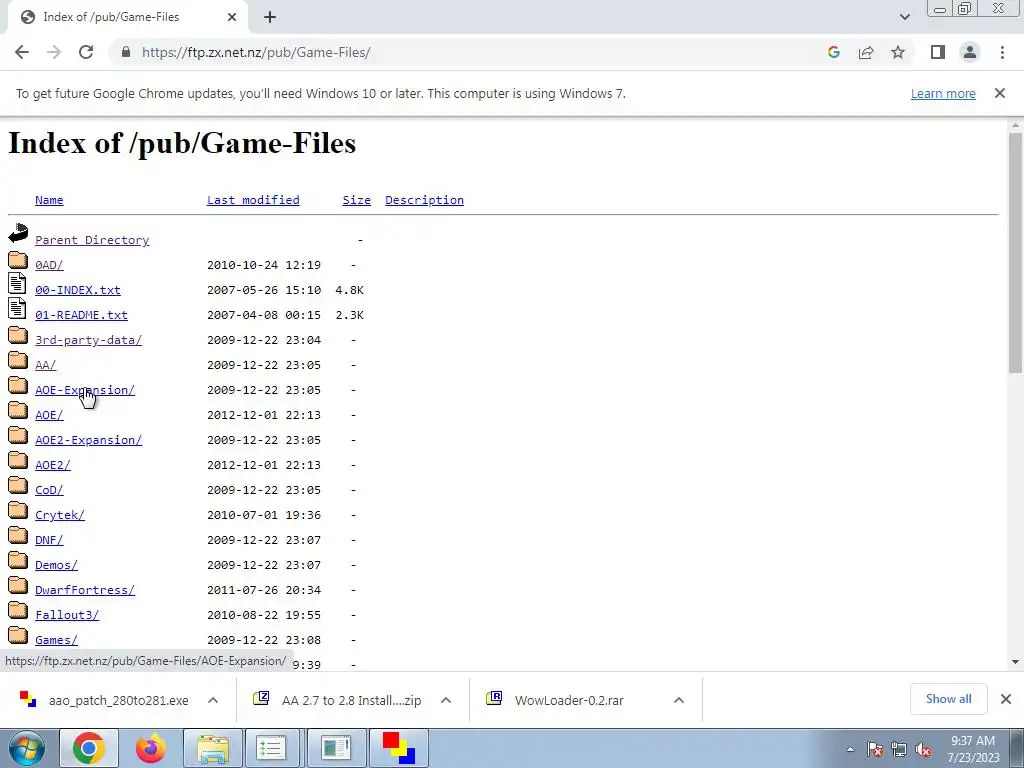The height and width of the screenshot is (768, 1024).
Task: Reload the current page
Action: (x=86, y=52)
